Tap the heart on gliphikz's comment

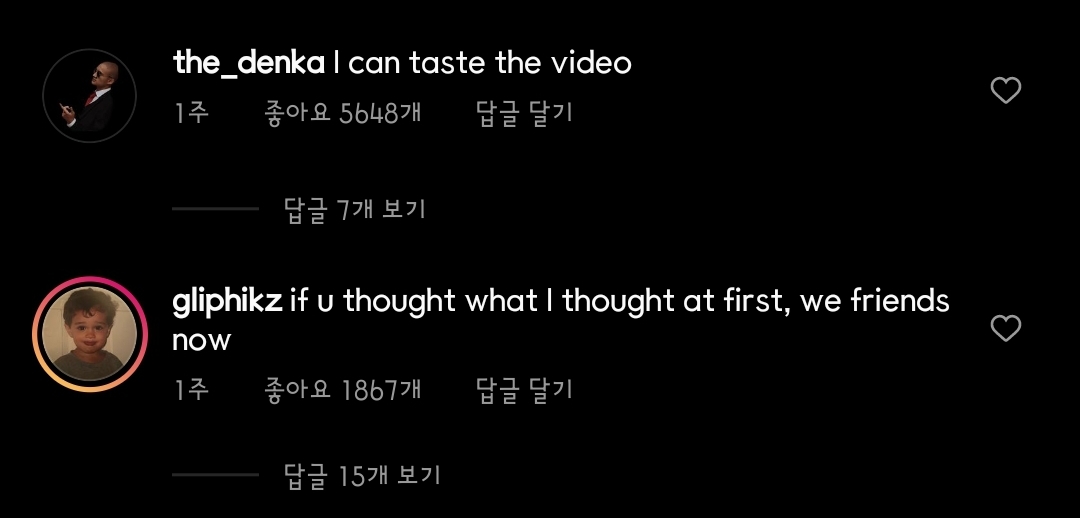(x=1005, y=328)
